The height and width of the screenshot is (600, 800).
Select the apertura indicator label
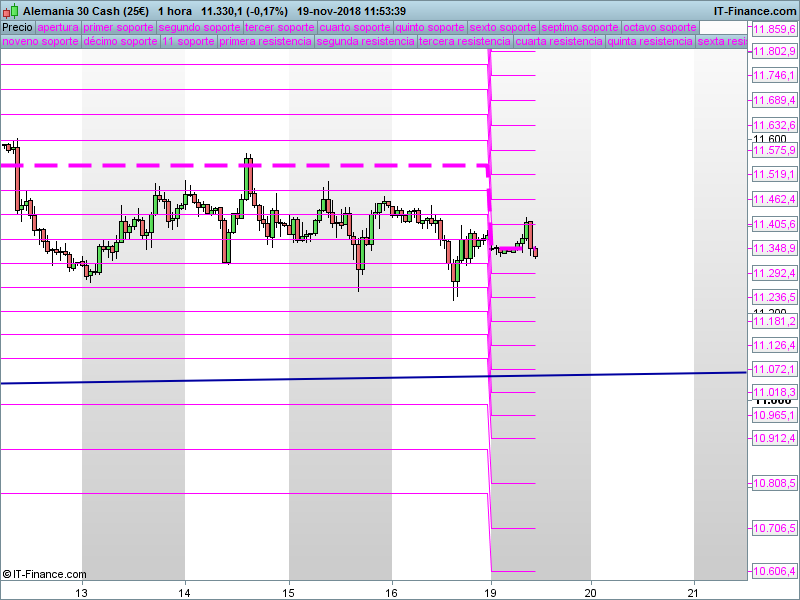pyautogui.click(x=58, y=27)
